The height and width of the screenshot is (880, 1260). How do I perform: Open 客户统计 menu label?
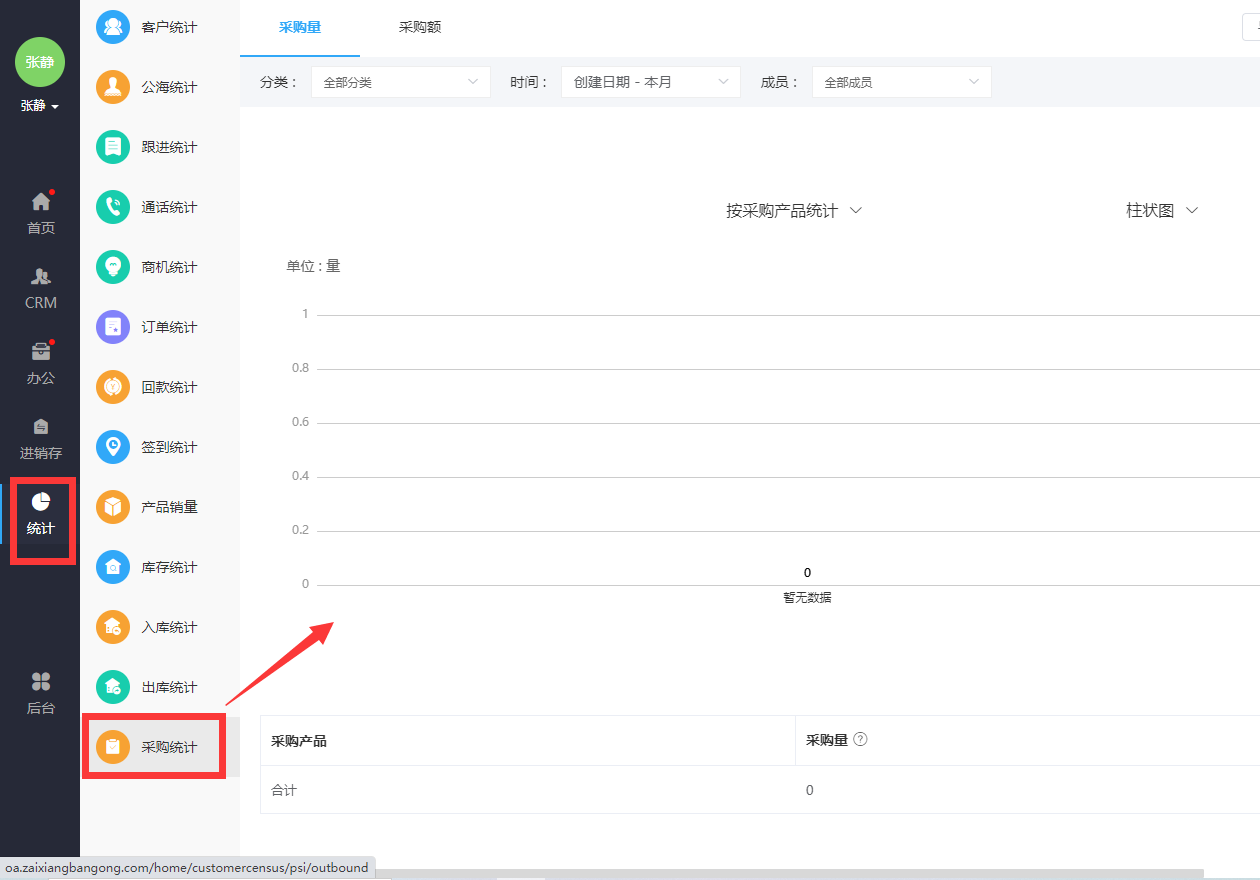click(x=170, y=27)
